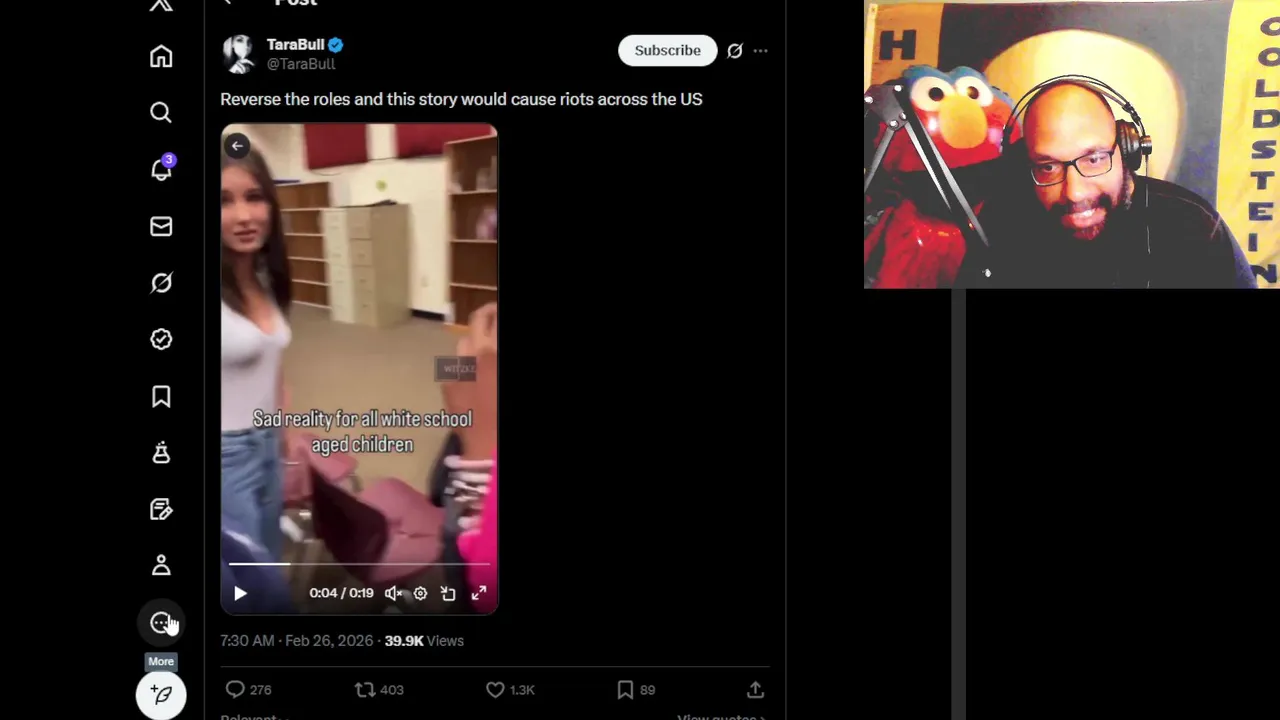
Task: Click the Subscribe button
Action: [x=667, y=51]
